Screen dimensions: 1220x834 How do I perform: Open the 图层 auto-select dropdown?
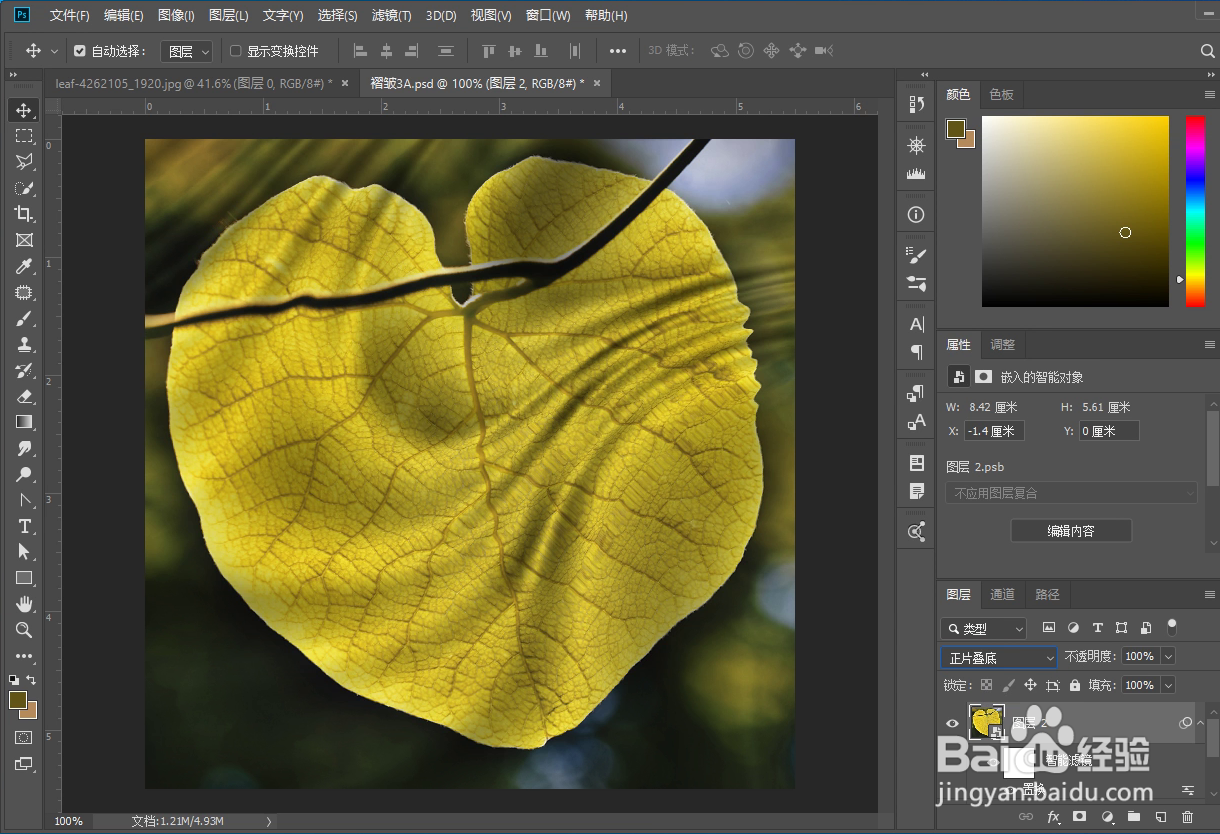(187, 51)
